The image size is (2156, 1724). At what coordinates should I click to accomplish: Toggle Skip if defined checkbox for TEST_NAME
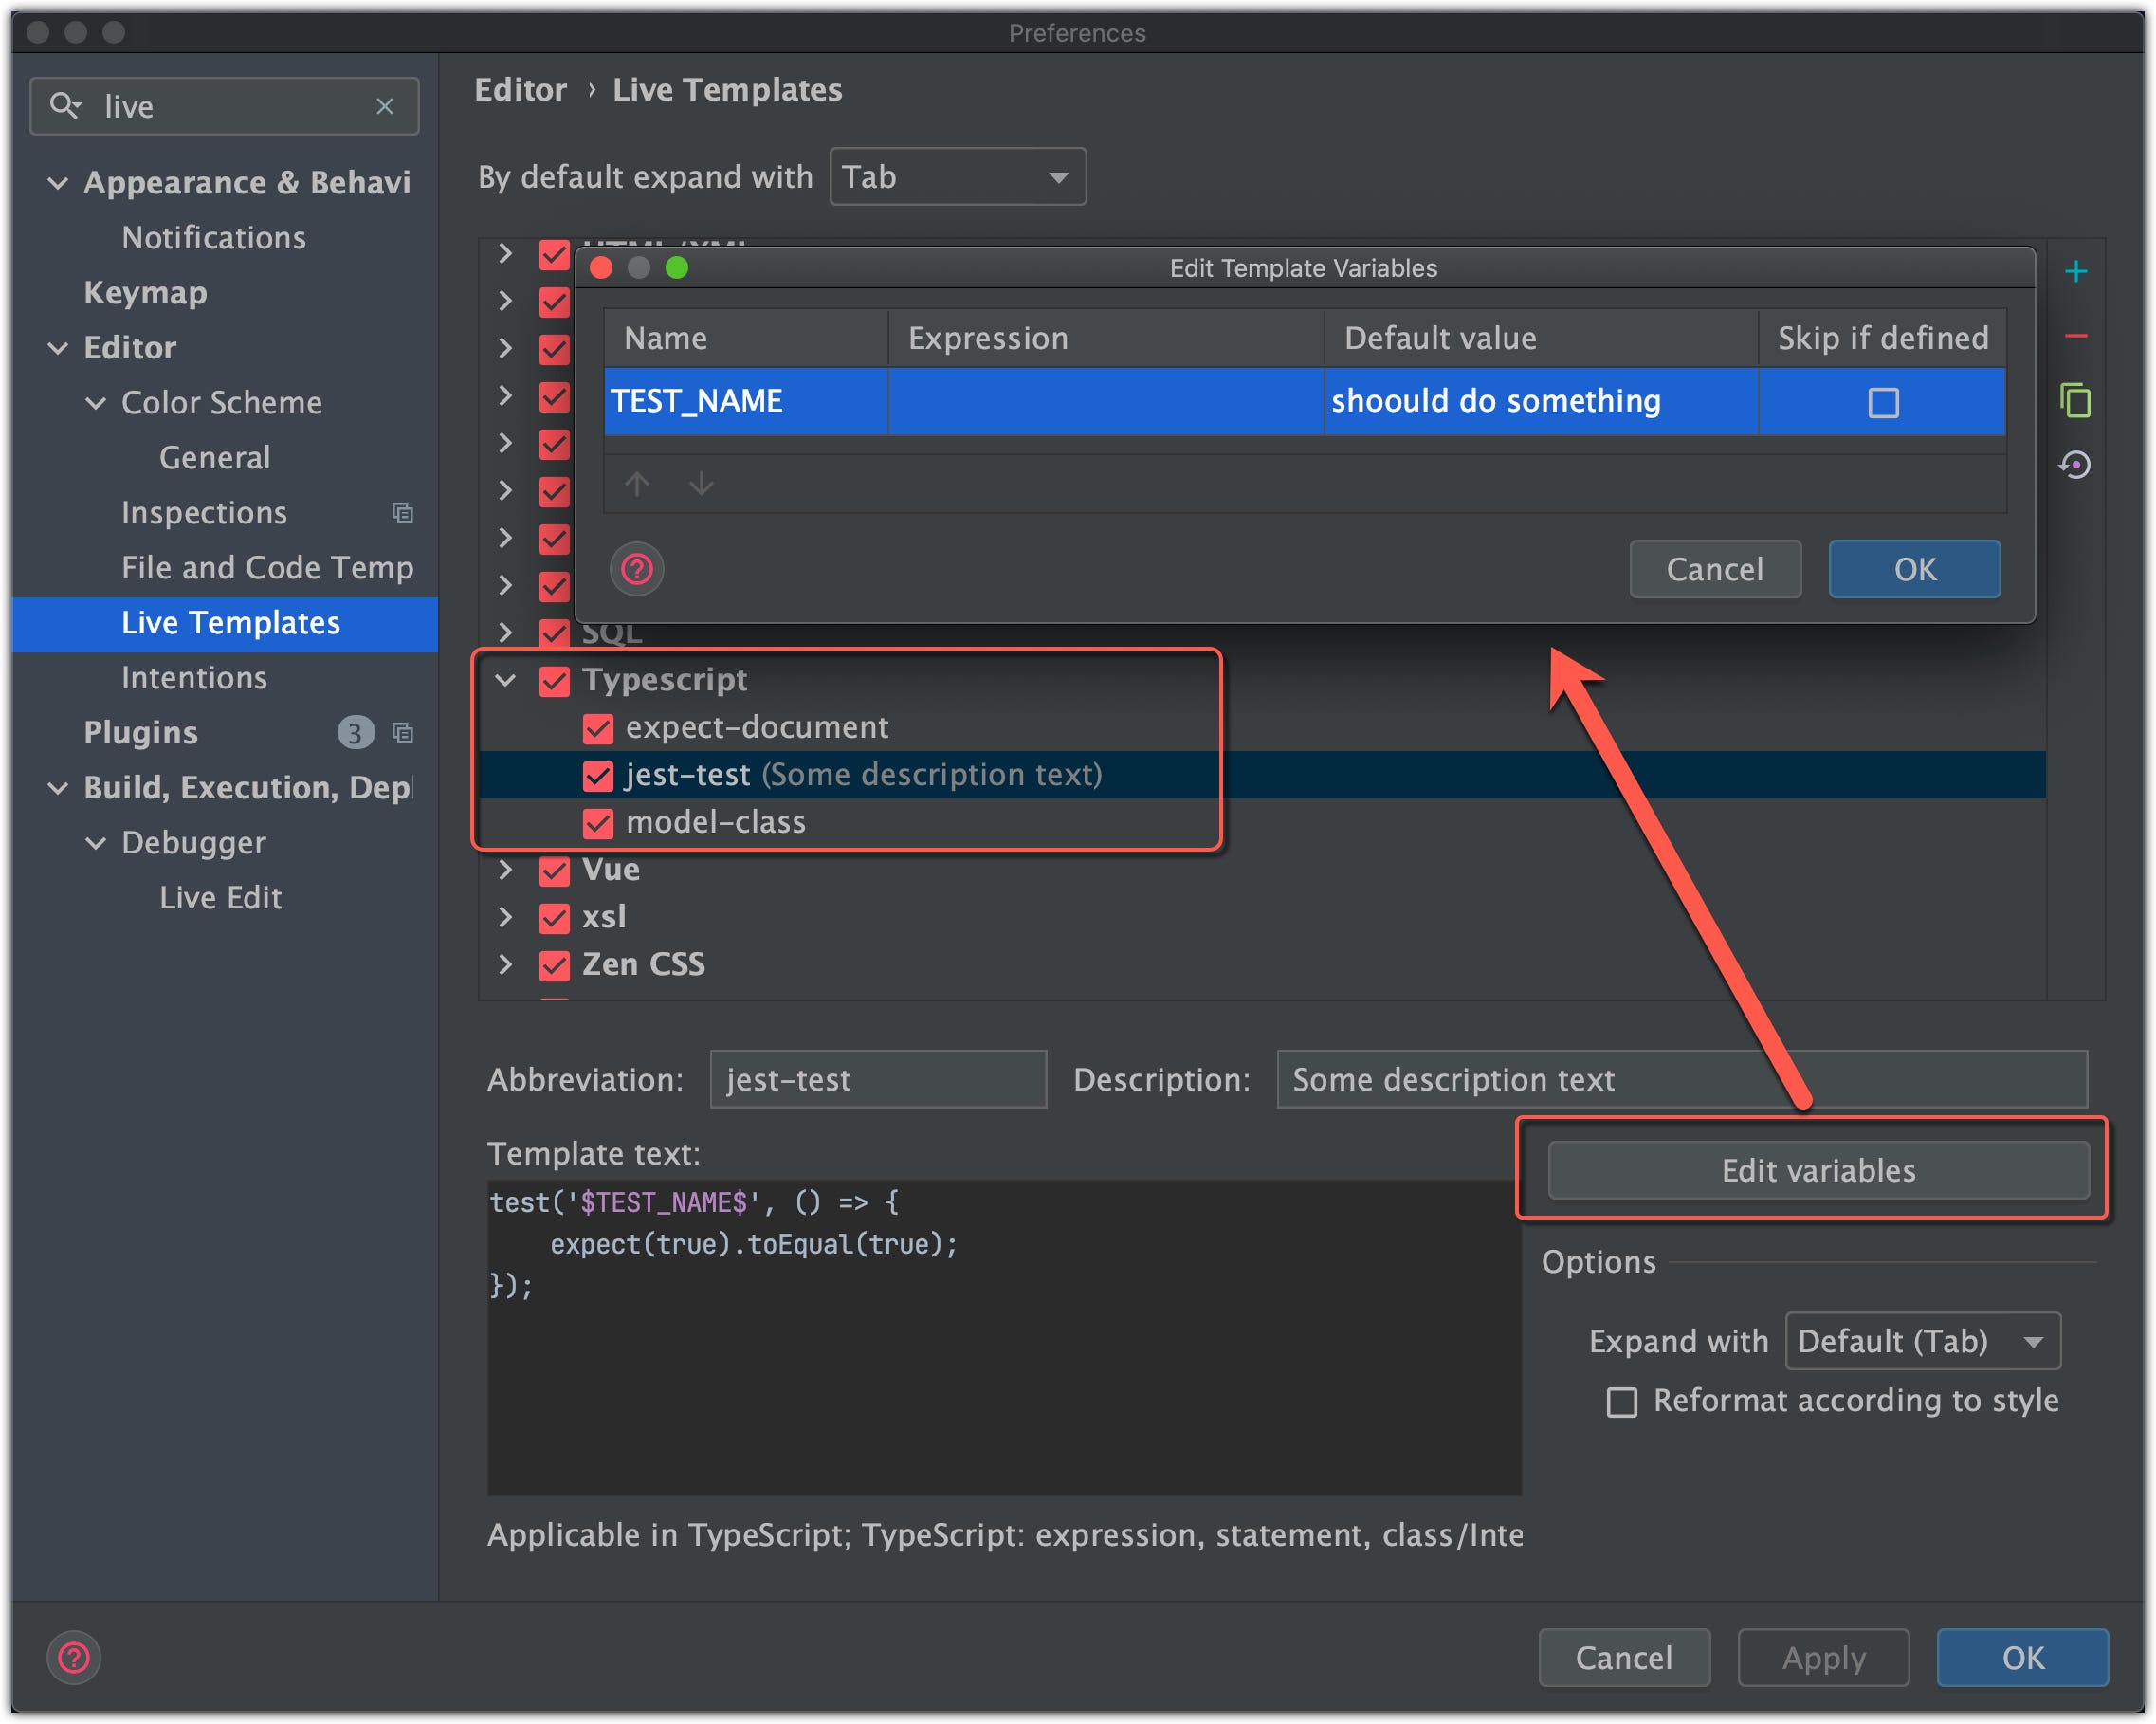coord(1883,402)
